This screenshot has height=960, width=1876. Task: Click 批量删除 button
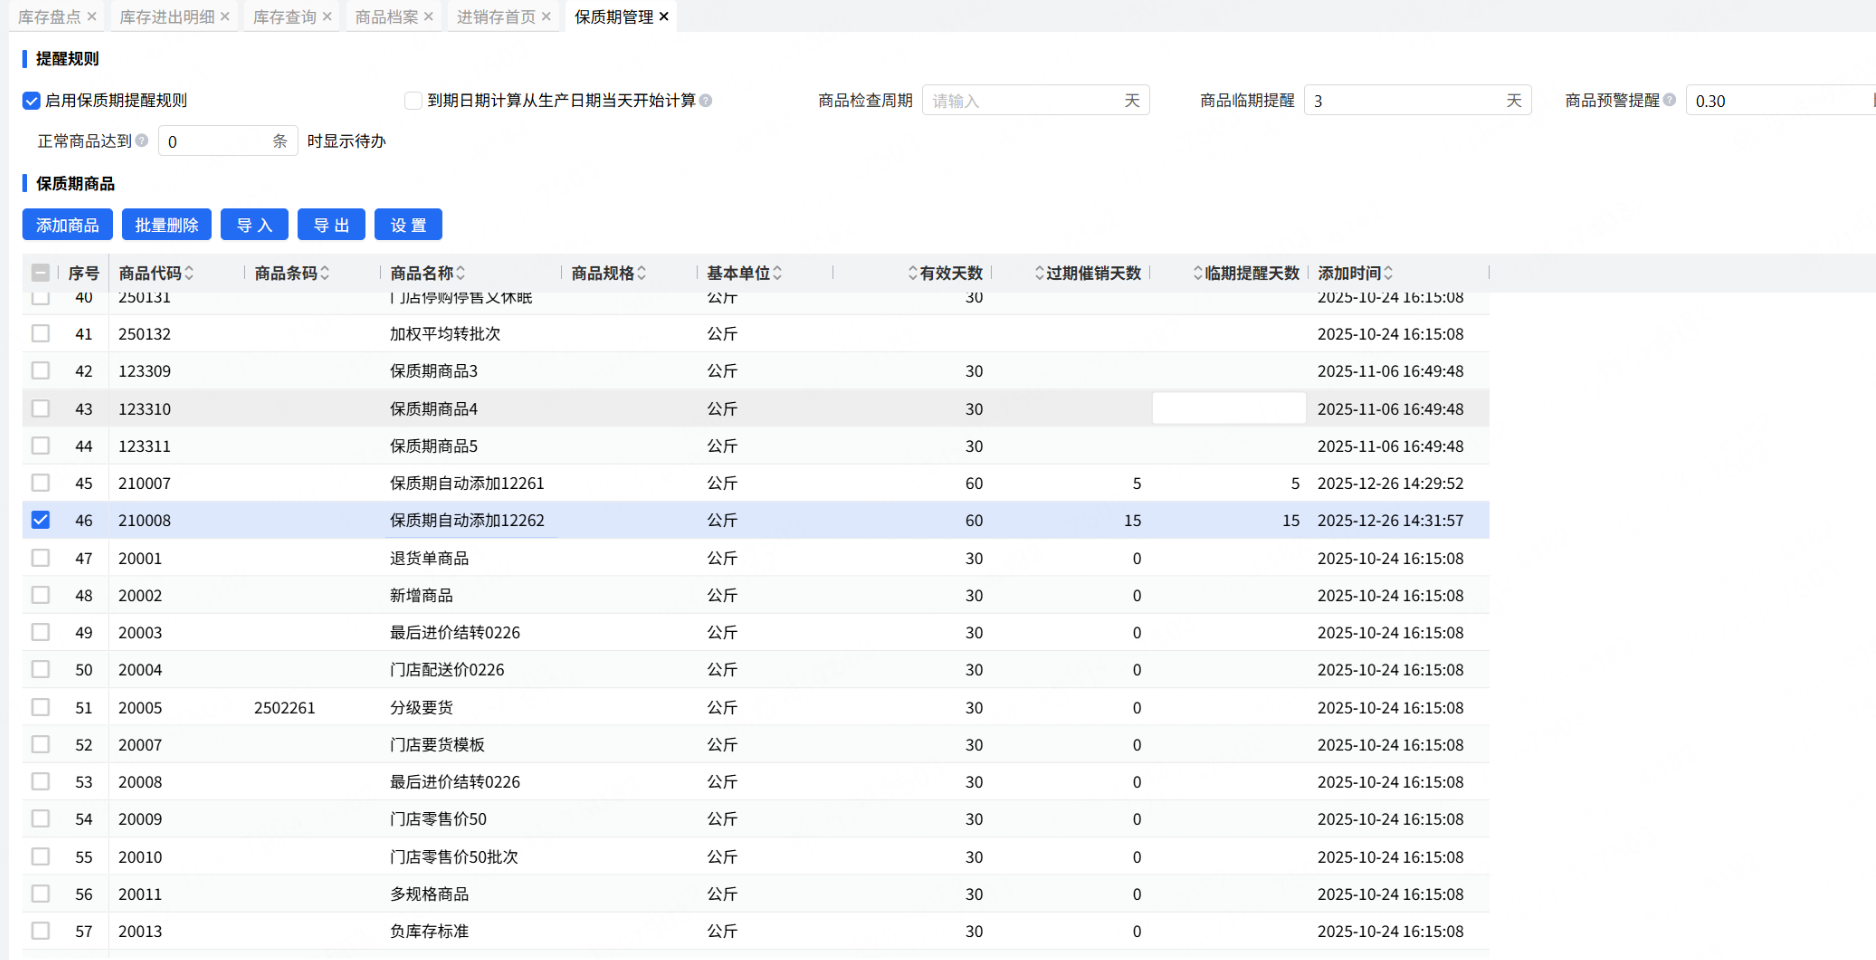point(166,225)
